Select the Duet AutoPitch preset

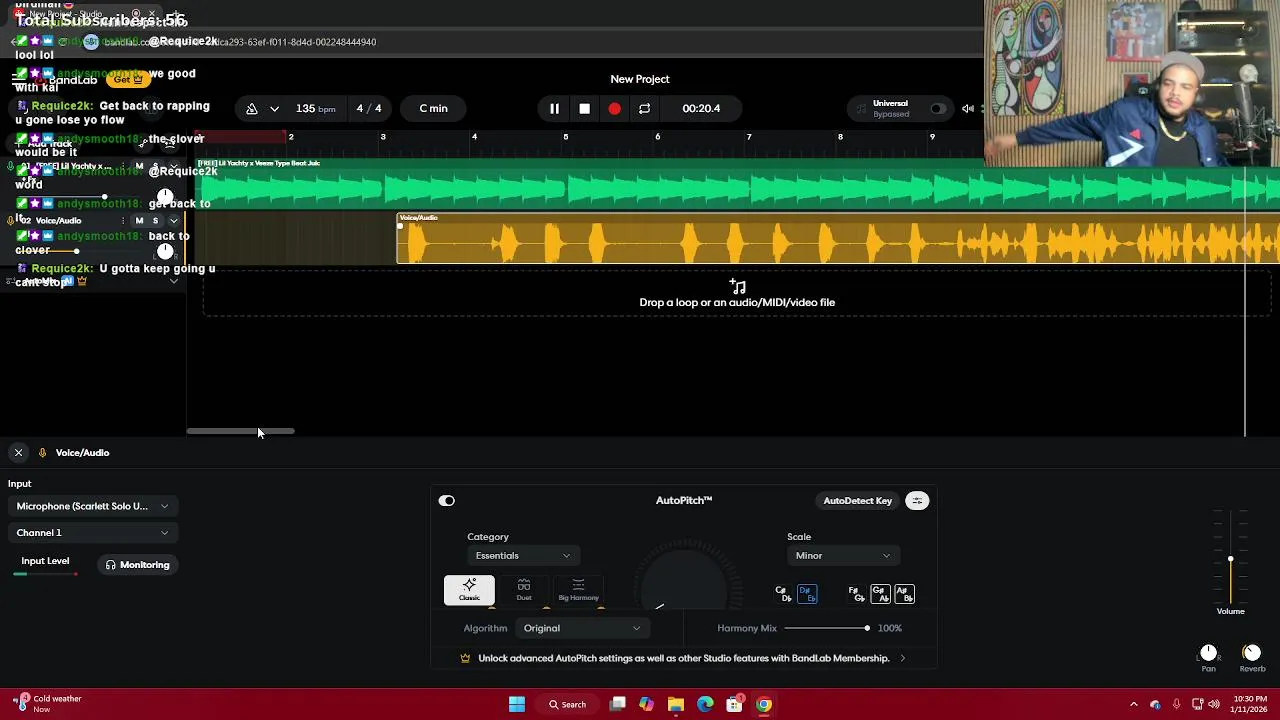click(x=524, y=590)
